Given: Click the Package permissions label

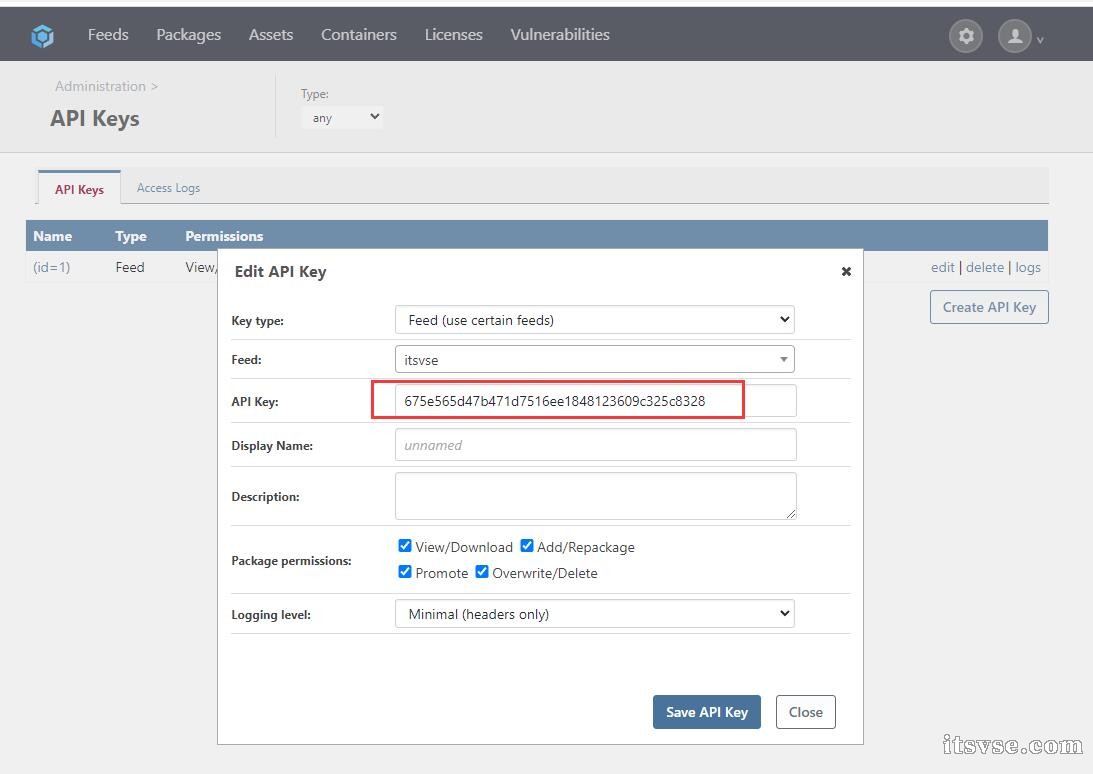Looking at the screenshot, I should click(x=291, y=561).
